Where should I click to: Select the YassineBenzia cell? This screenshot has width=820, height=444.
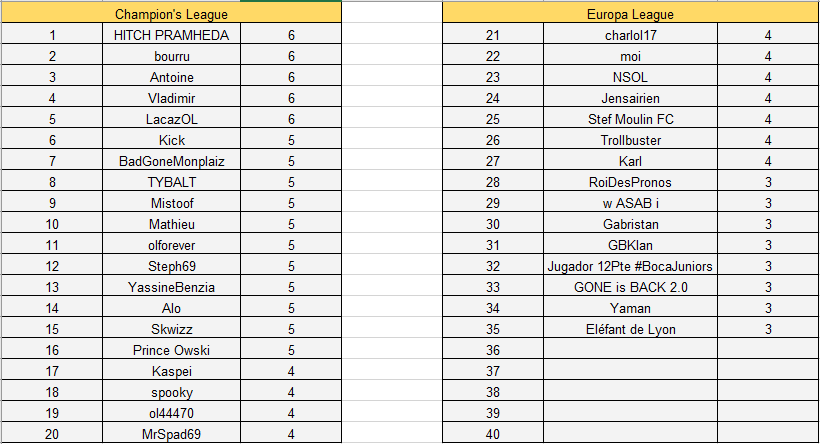[171, 287]
